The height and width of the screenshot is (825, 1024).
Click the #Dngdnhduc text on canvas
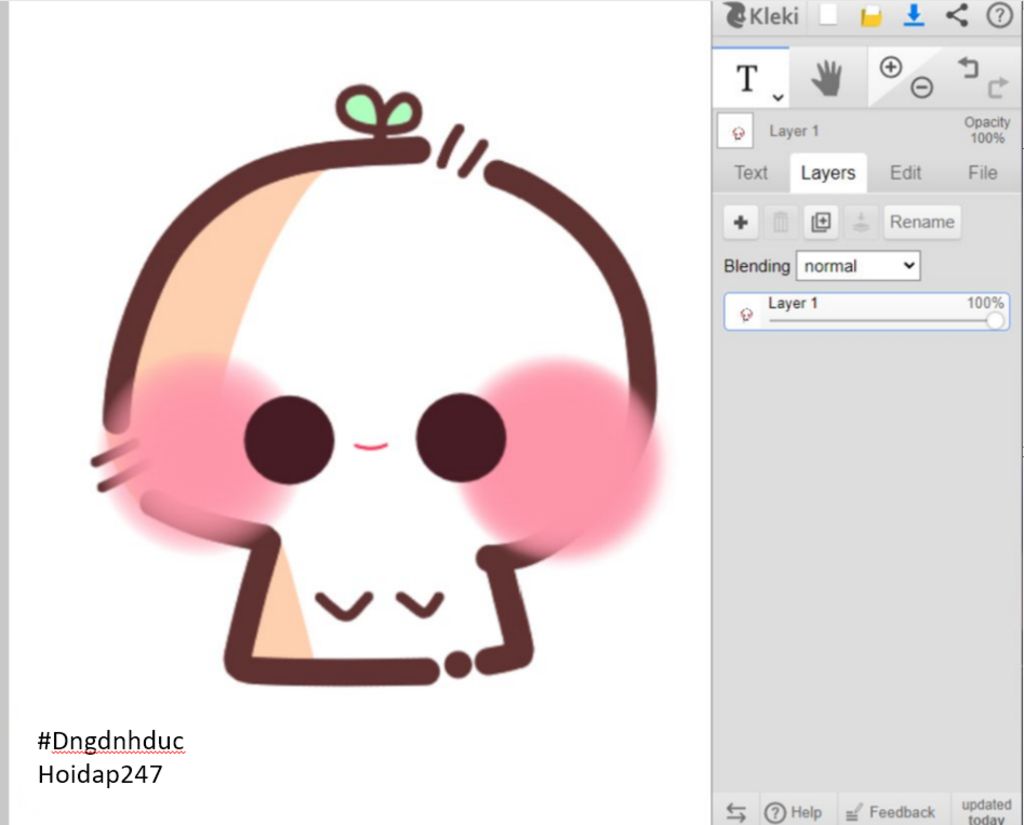pyautogui.click(x=110, y=740)
